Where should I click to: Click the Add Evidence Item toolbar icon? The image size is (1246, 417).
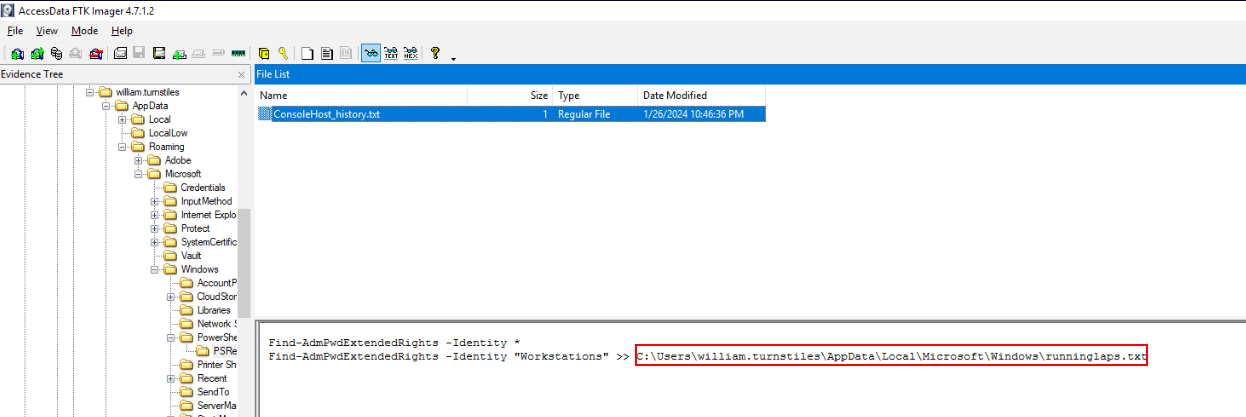pos(17,53)
